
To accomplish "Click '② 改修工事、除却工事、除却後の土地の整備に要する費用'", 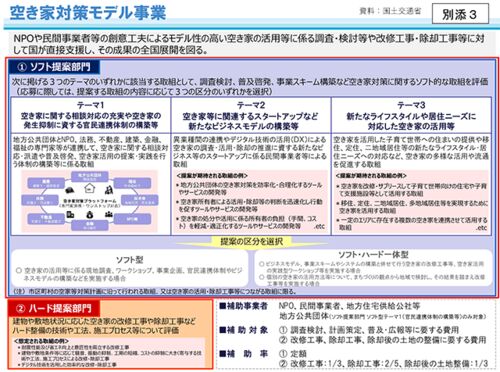I will click(x=382, y=340).
